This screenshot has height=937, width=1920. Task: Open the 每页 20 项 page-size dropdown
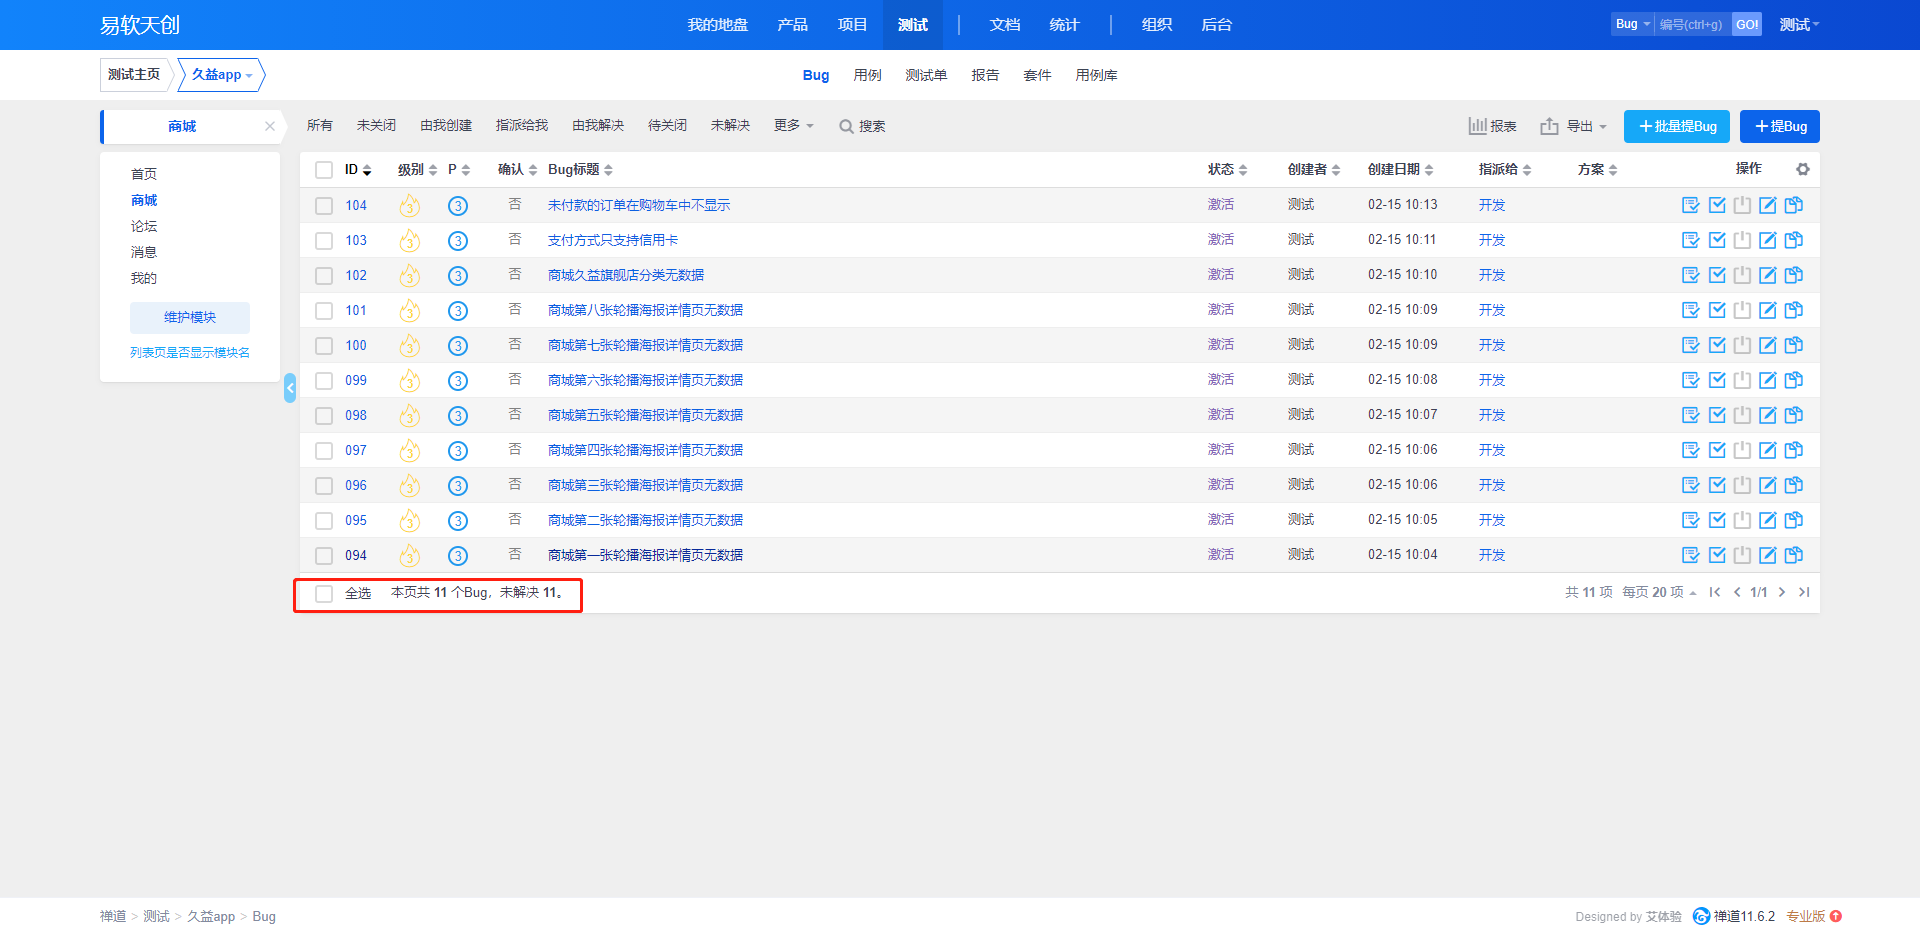[x=1659, y=592]
